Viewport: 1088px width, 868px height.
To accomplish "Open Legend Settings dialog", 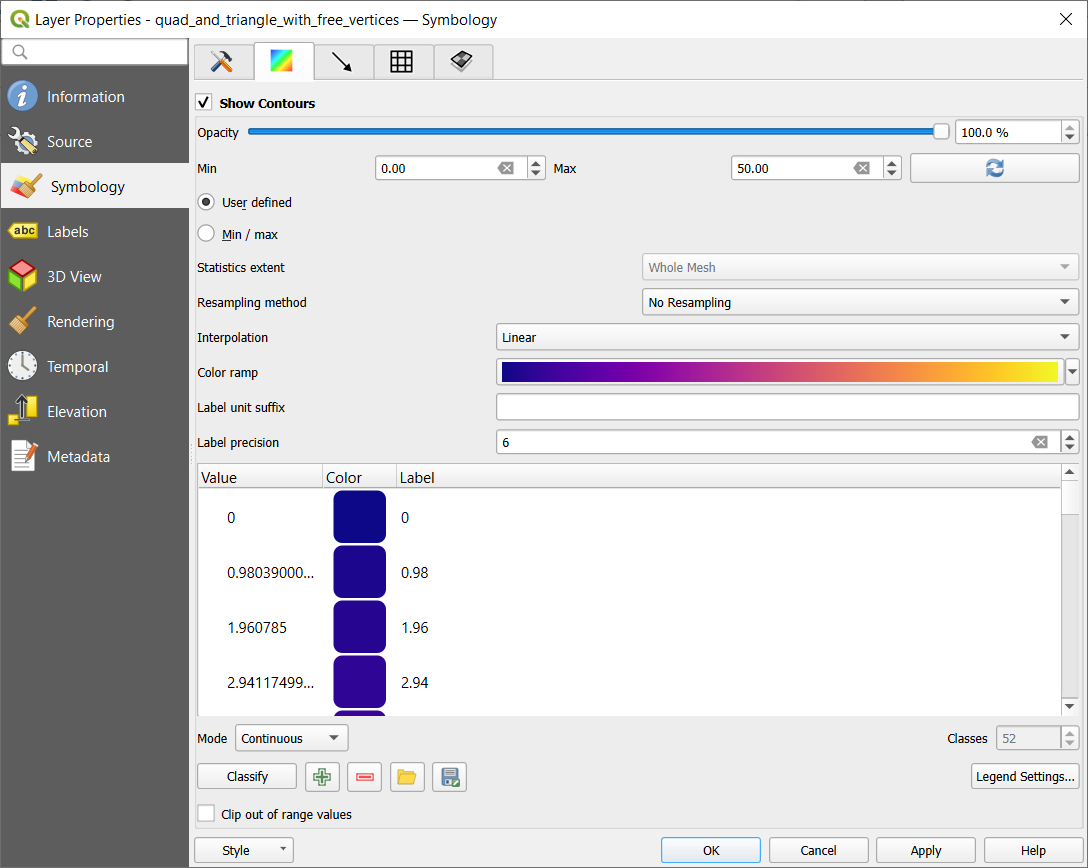I will (1025, 777).
